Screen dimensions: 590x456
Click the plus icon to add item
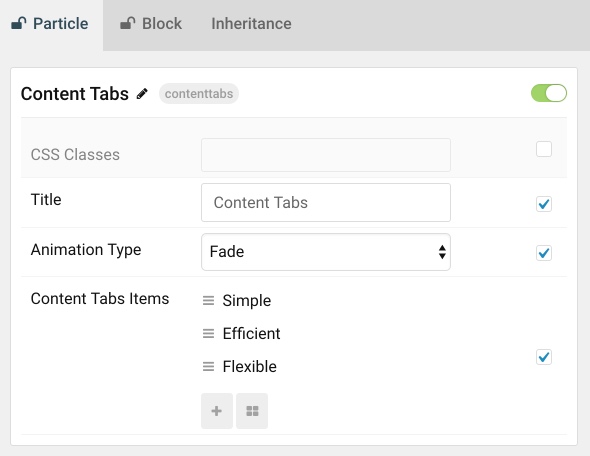point(217,411)
